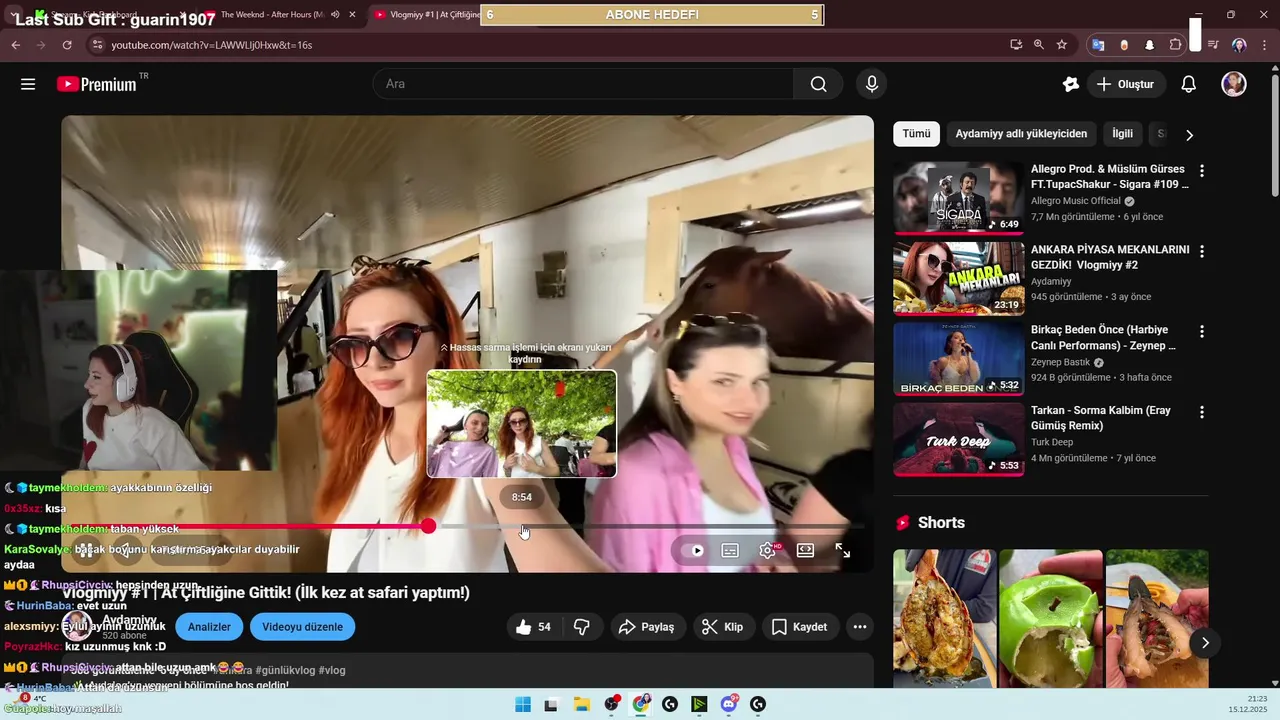Image resolution: width=1280 pixels, height=720 pixels.
Task: Open File Explorer from the taskbar
Action: pos(581,705)
